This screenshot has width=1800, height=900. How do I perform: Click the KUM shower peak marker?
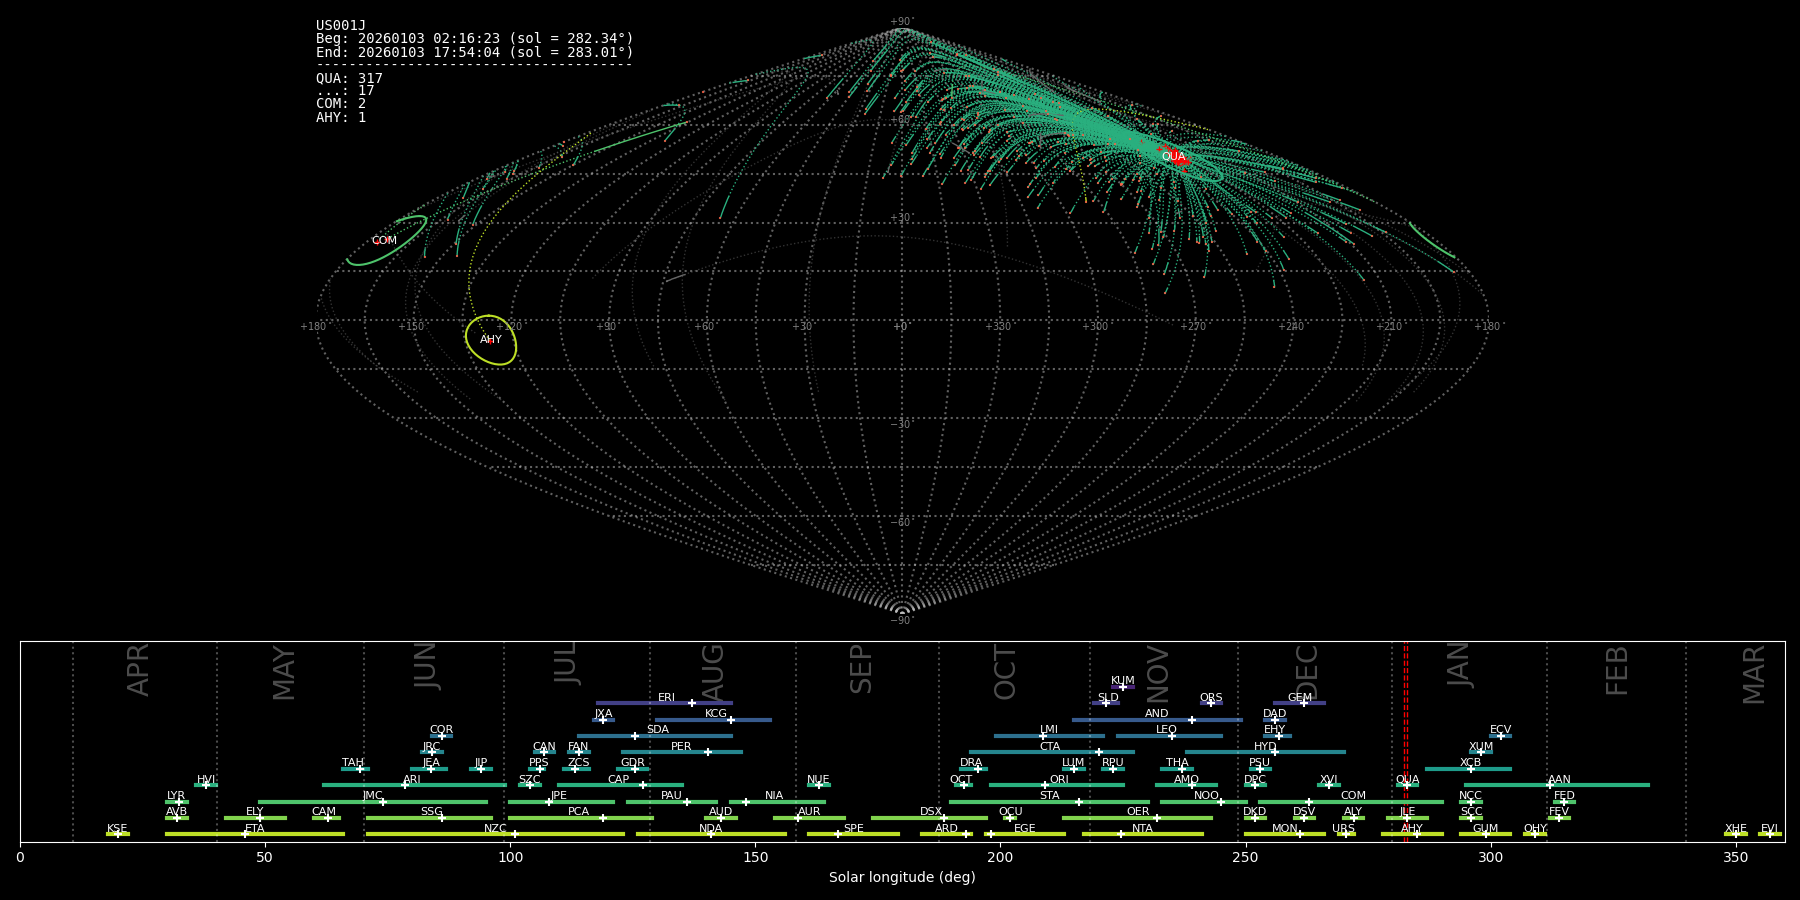click(1122, 687)
